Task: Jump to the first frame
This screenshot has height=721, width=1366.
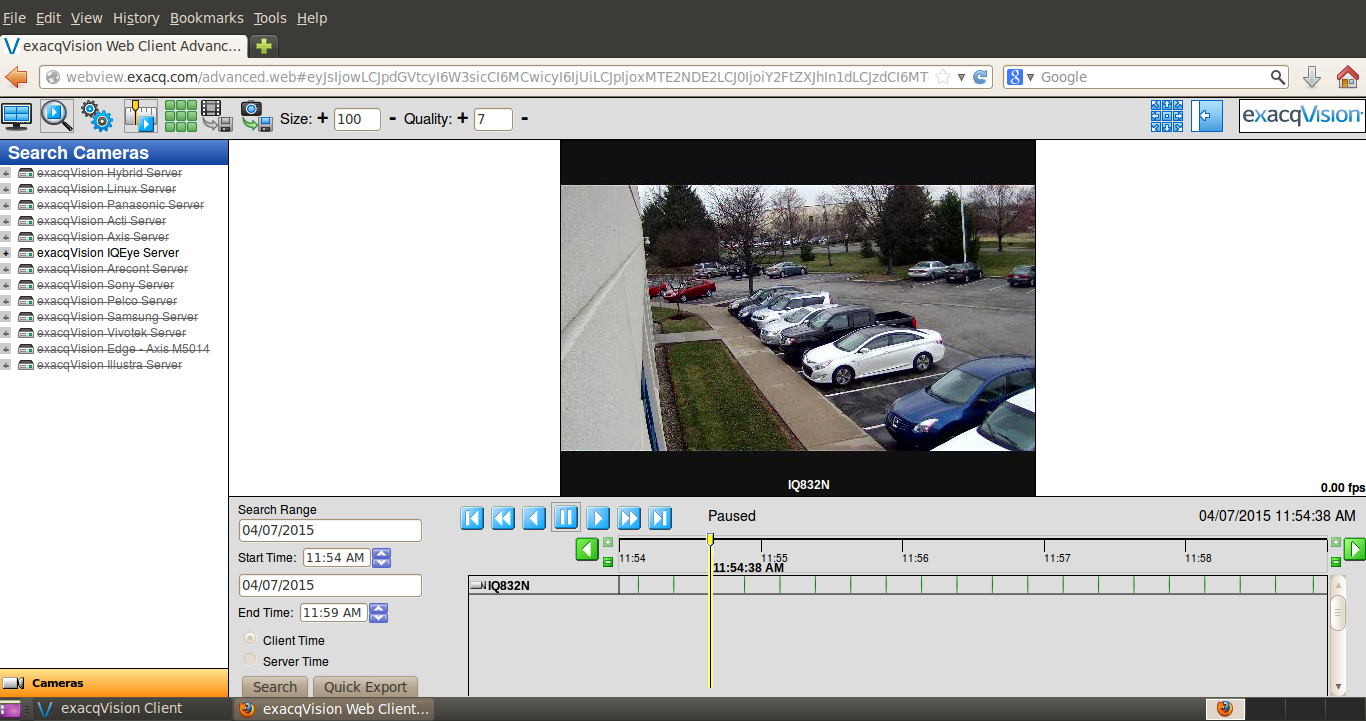Action: tap(472, 518)
